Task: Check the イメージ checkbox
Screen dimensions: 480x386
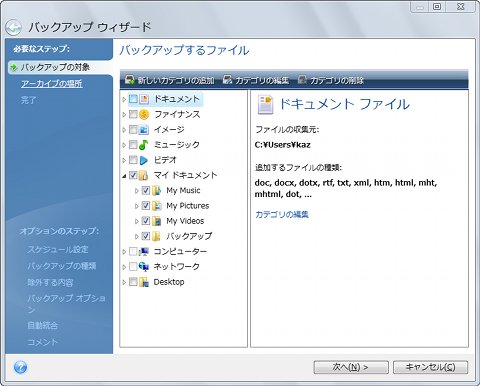Action: (133, 129)
